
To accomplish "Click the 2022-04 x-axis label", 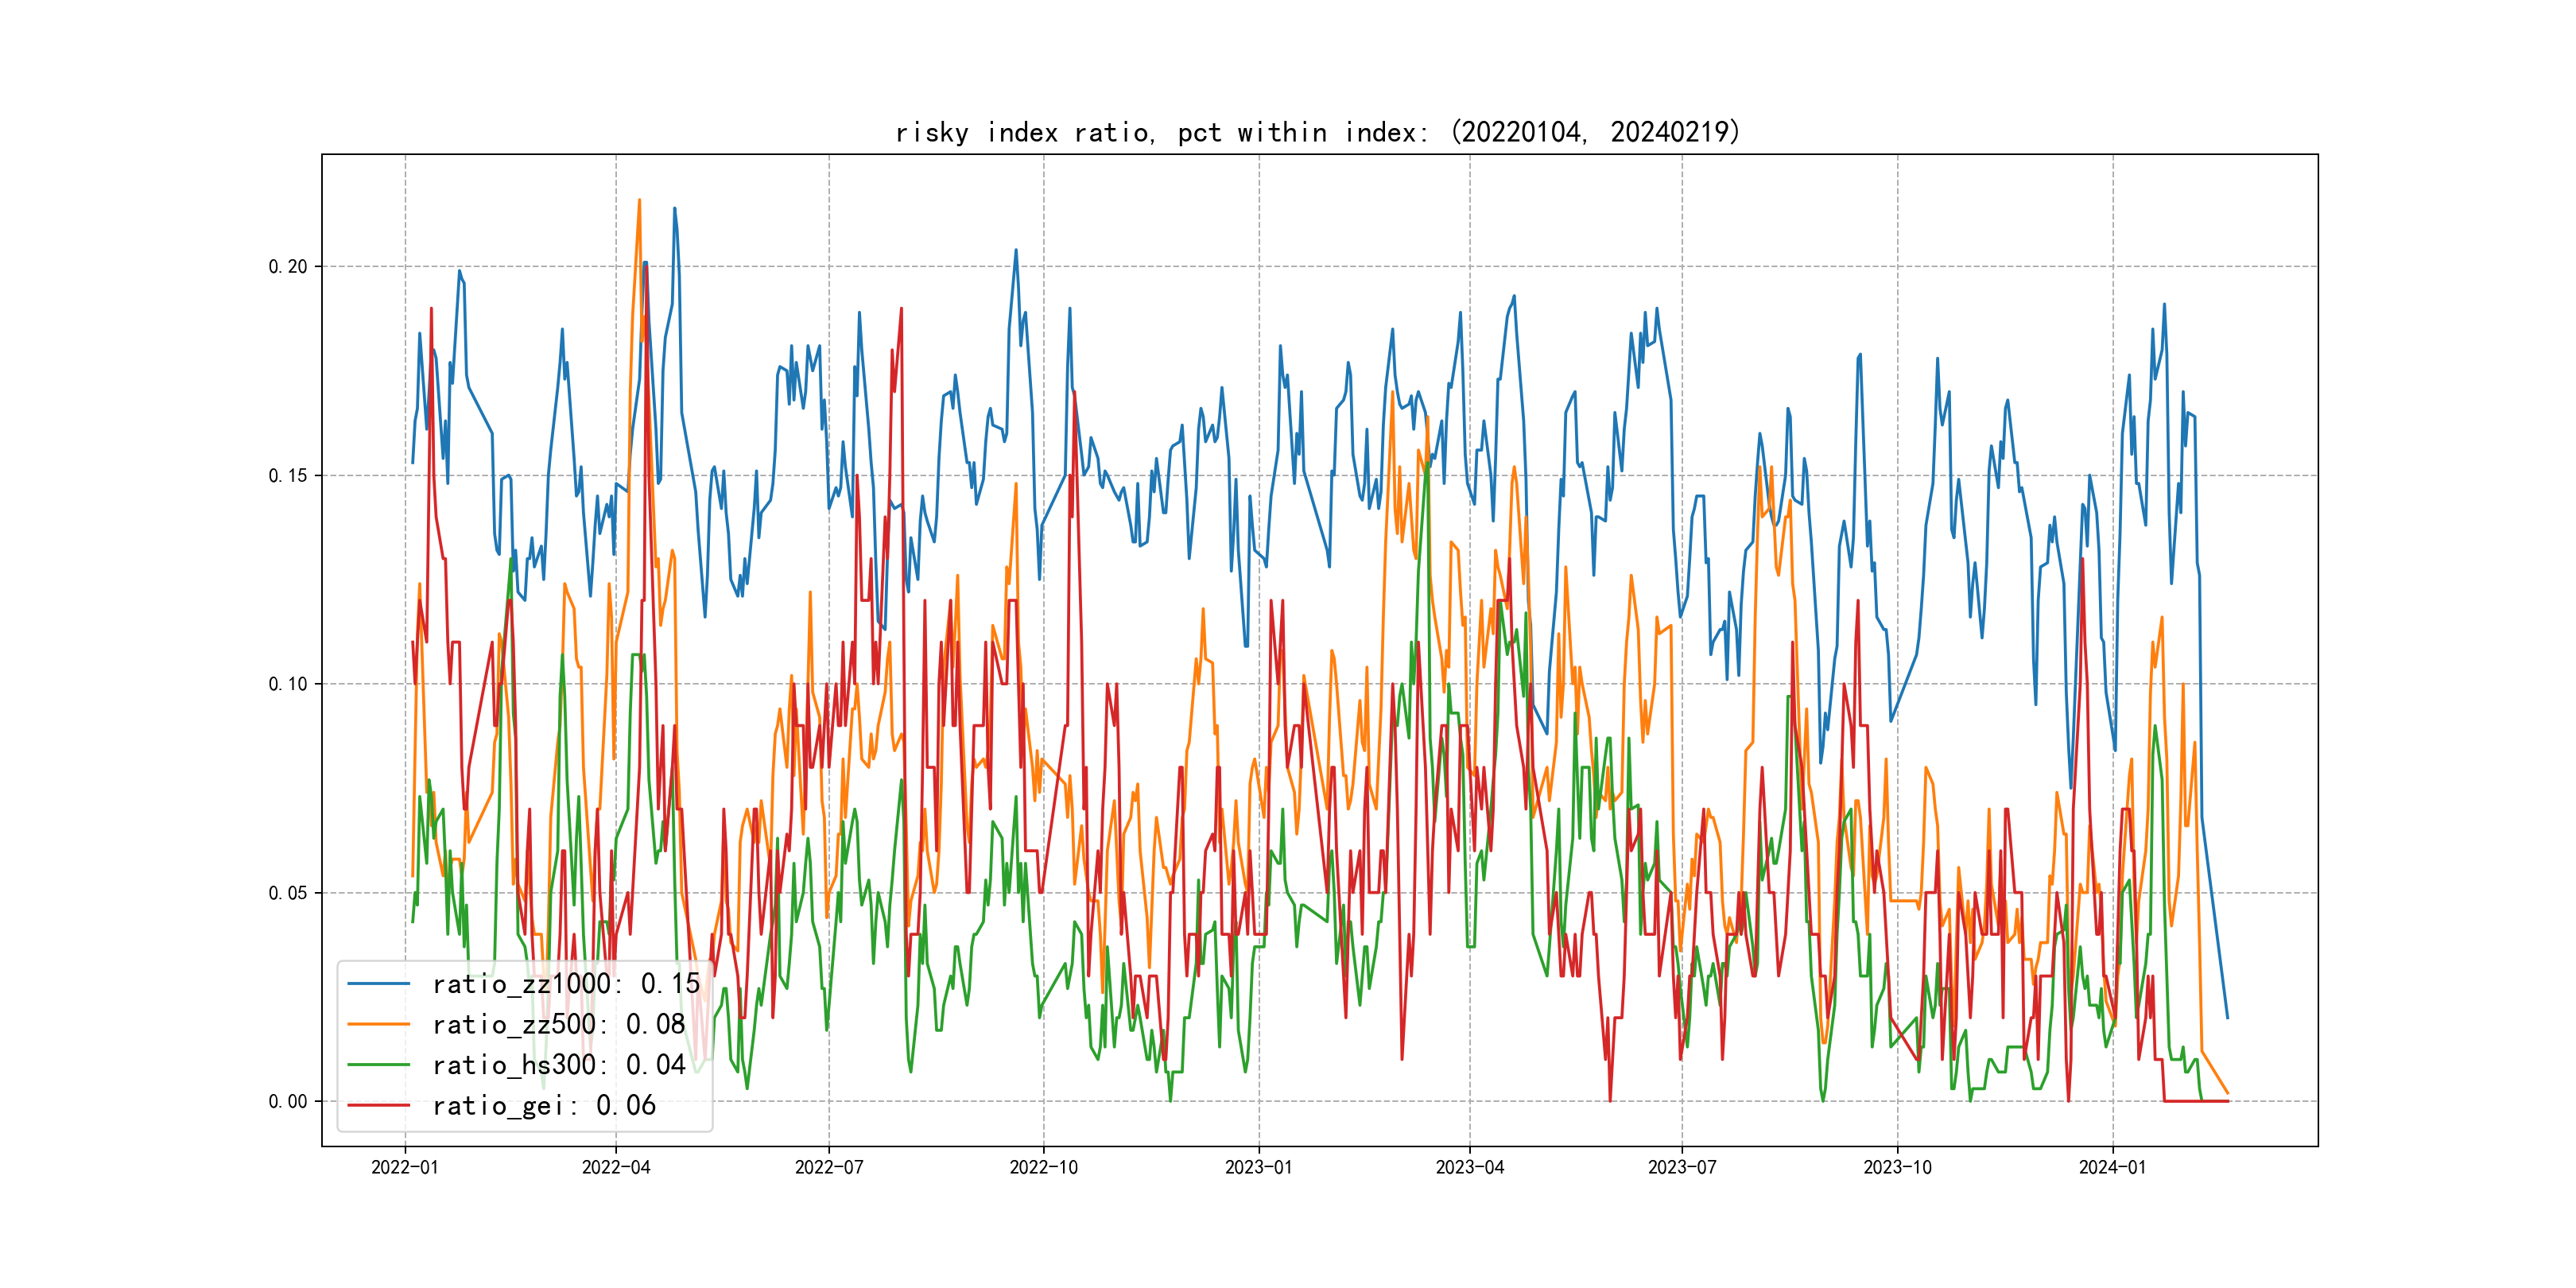I will pyautogui.click(x=616, y=1168).
